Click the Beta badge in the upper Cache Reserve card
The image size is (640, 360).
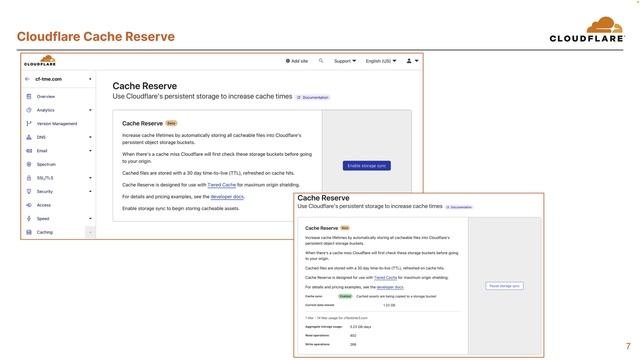pos(171,123)
